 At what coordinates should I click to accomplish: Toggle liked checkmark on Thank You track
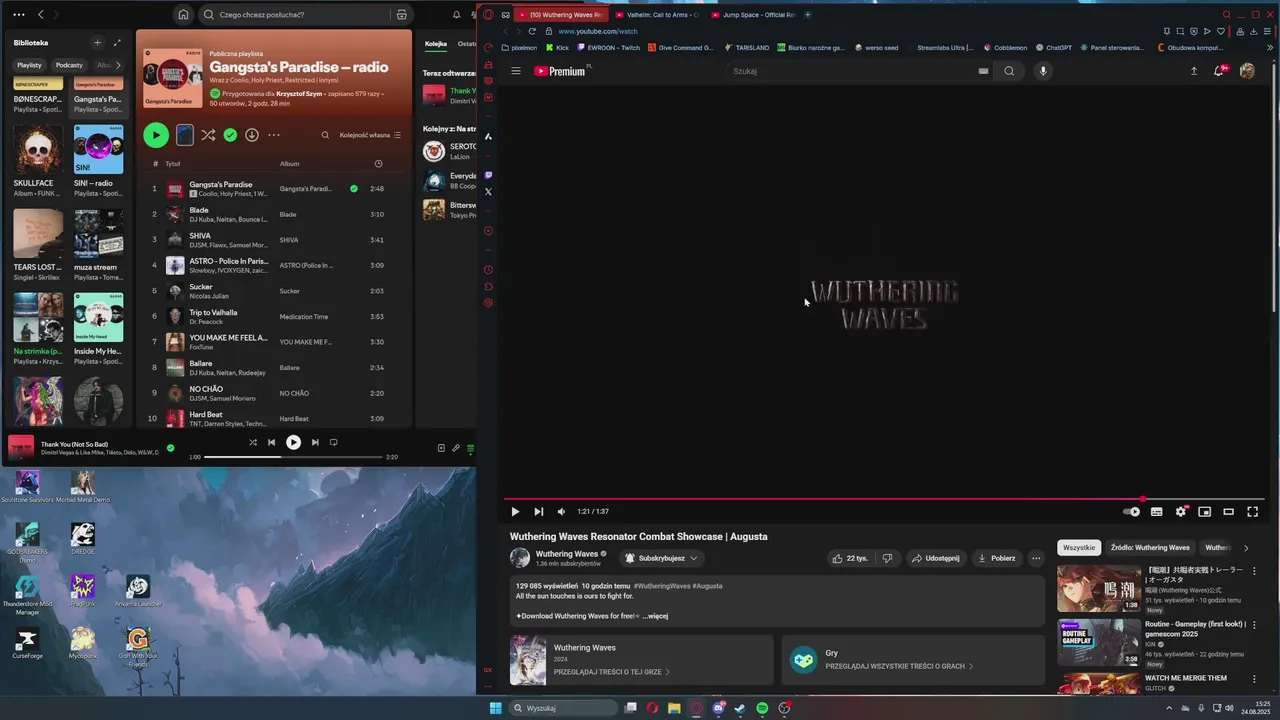point(171,448)
